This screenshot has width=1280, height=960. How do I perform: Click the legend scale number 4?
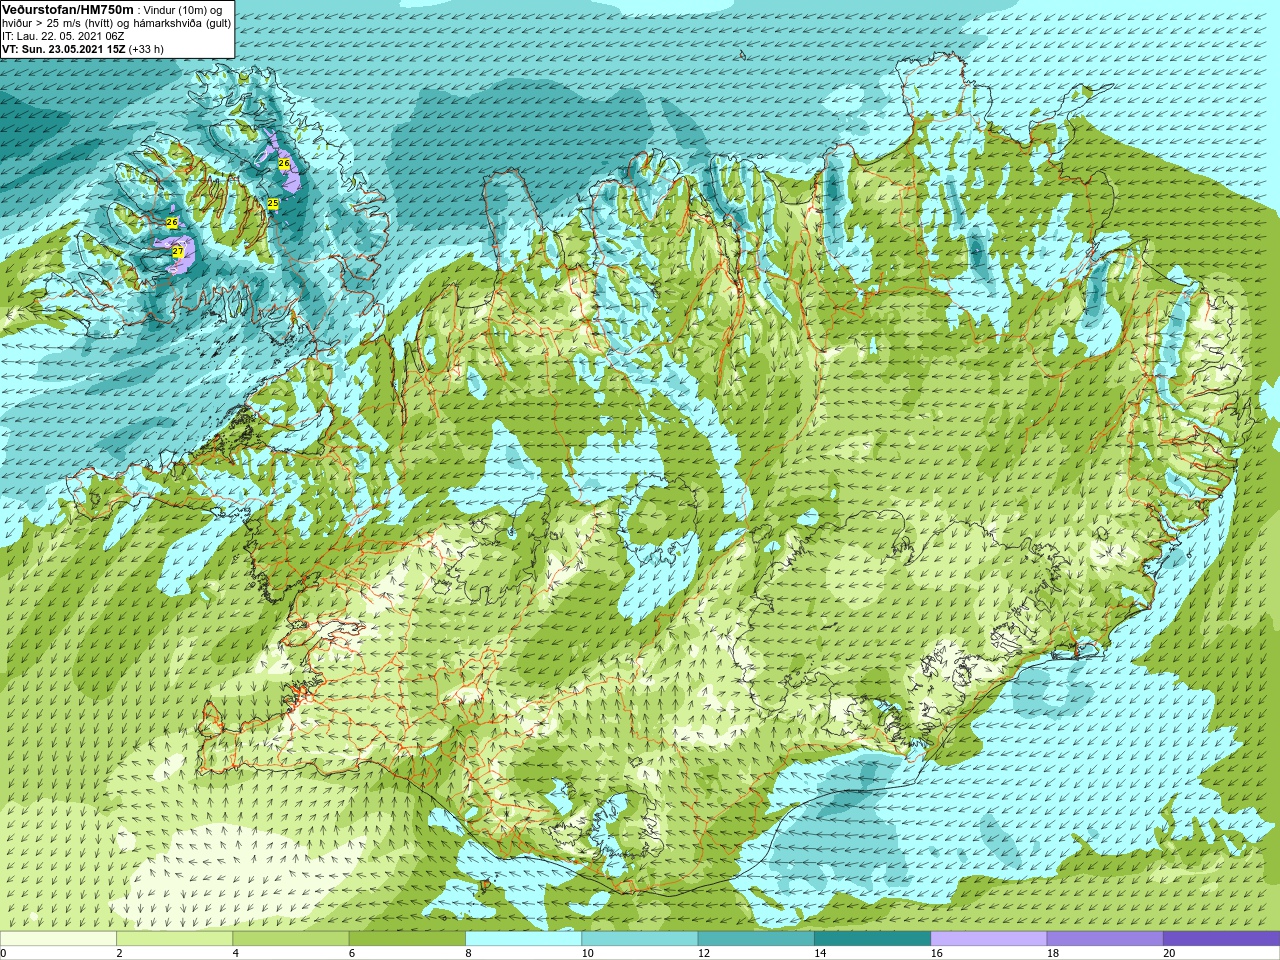point(236,953)
